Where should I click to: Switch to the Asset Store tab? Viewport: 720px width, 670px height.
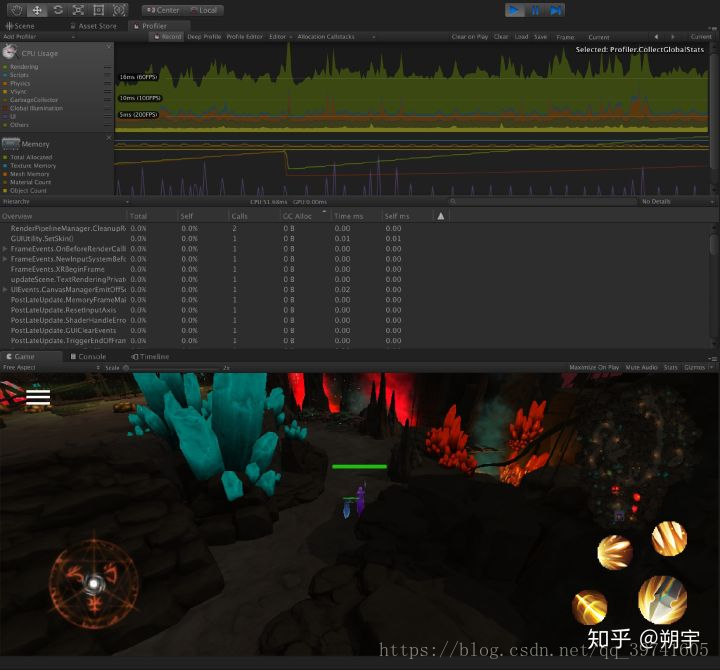(94, 26)
